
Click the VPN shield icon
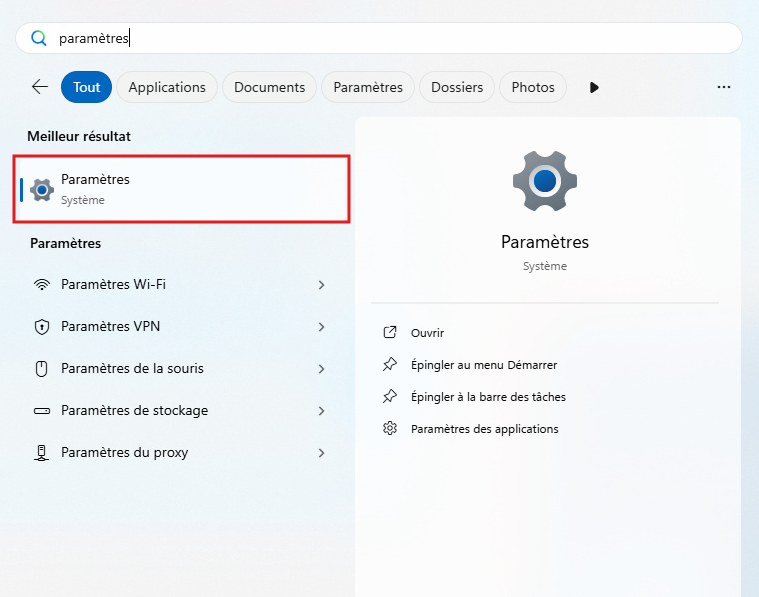pos(42,327)
